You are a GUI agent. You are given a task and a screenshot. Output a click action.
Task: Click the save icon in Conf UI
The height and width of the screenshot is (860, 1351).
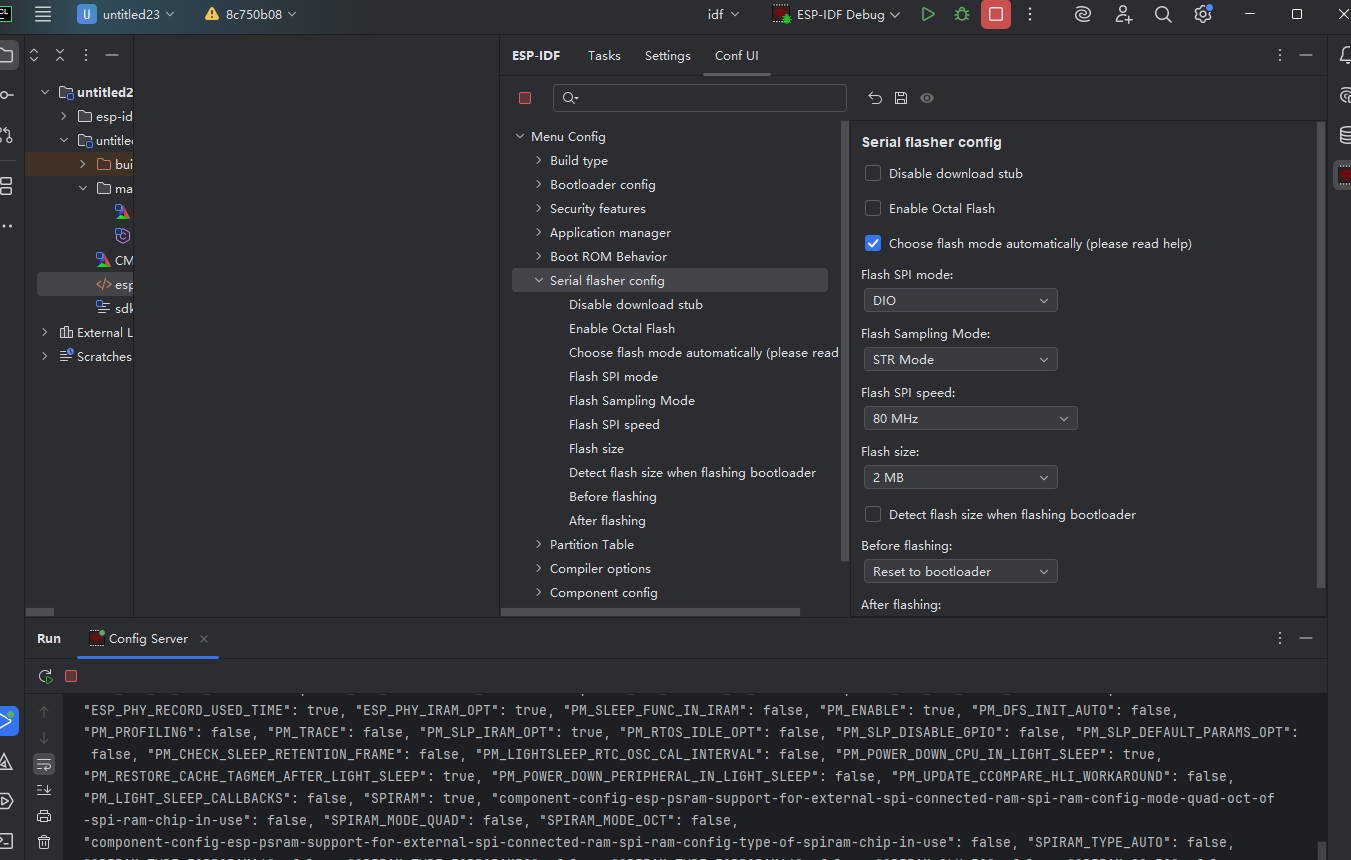(901, 98)
